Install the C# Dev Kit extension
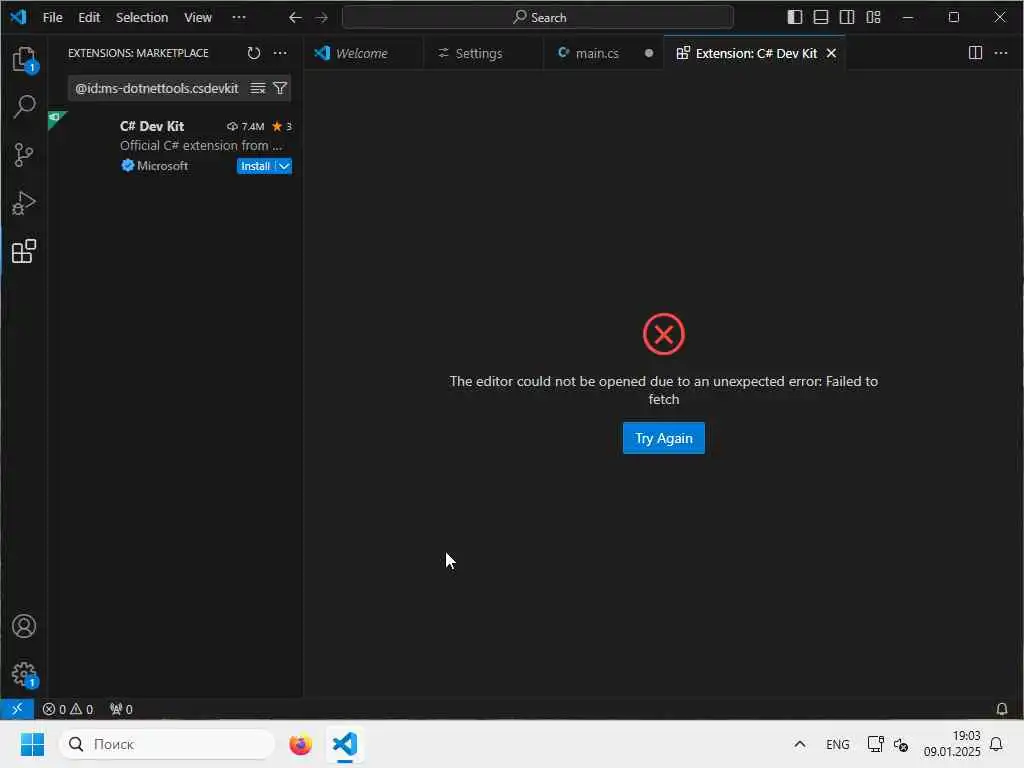1024x768 pixels. (x=255, y=166)
